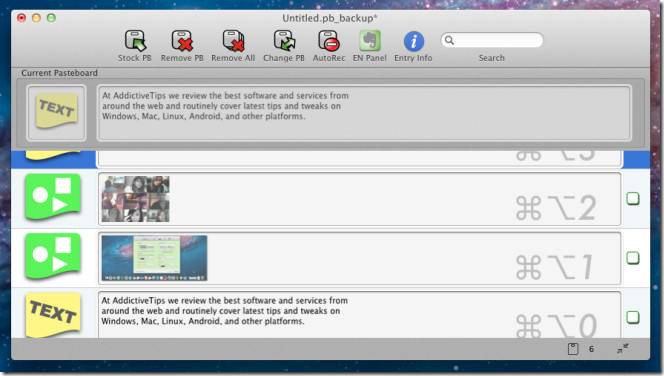664x376 pixels.
Task: Click the Remove All toolbar icon
Action: click(x=233, y=41)
